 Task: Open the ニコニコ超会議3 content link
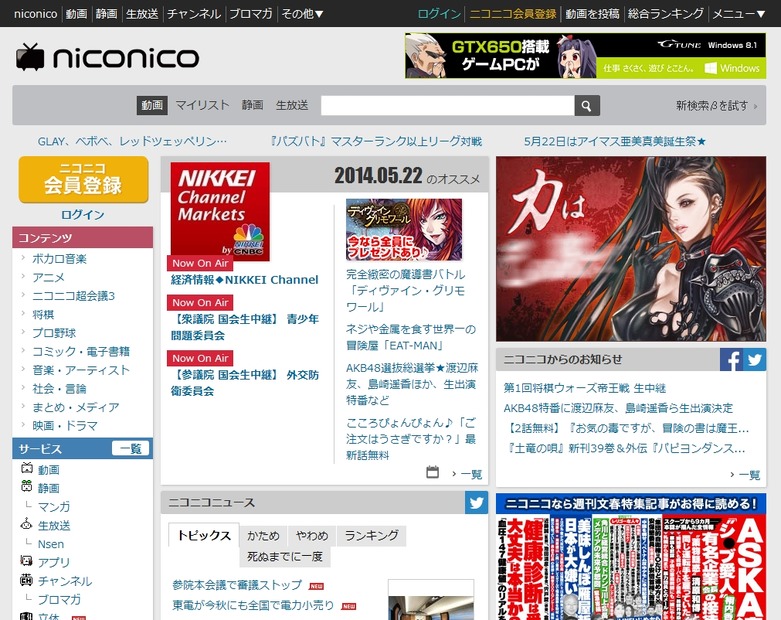point(73,296)
